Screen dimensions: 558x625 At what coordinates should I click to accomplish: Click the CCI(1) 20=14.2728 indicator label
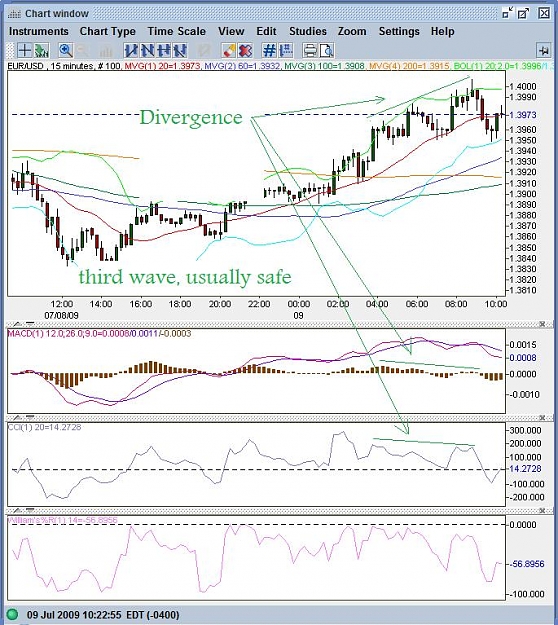[x=45, y=427]
